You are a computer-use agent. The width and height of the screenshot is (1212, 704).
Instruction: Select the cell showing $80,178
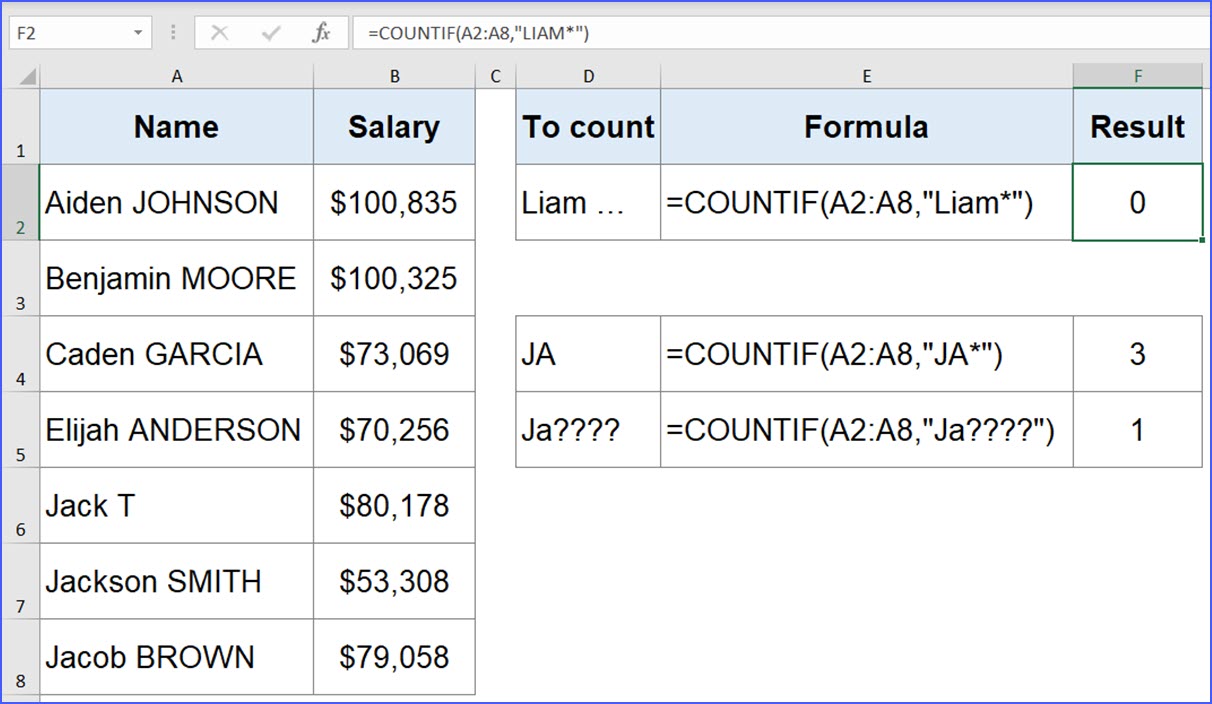click(394, 505)
